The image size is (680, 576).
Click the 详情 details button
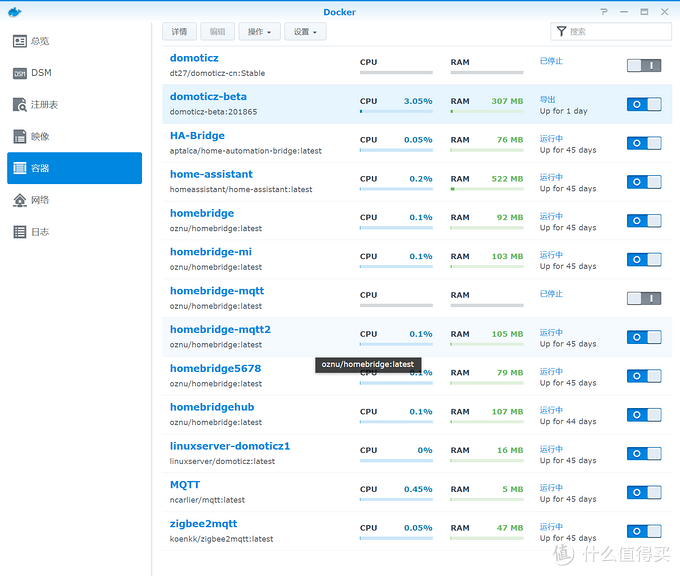click(x=179, y=32)
